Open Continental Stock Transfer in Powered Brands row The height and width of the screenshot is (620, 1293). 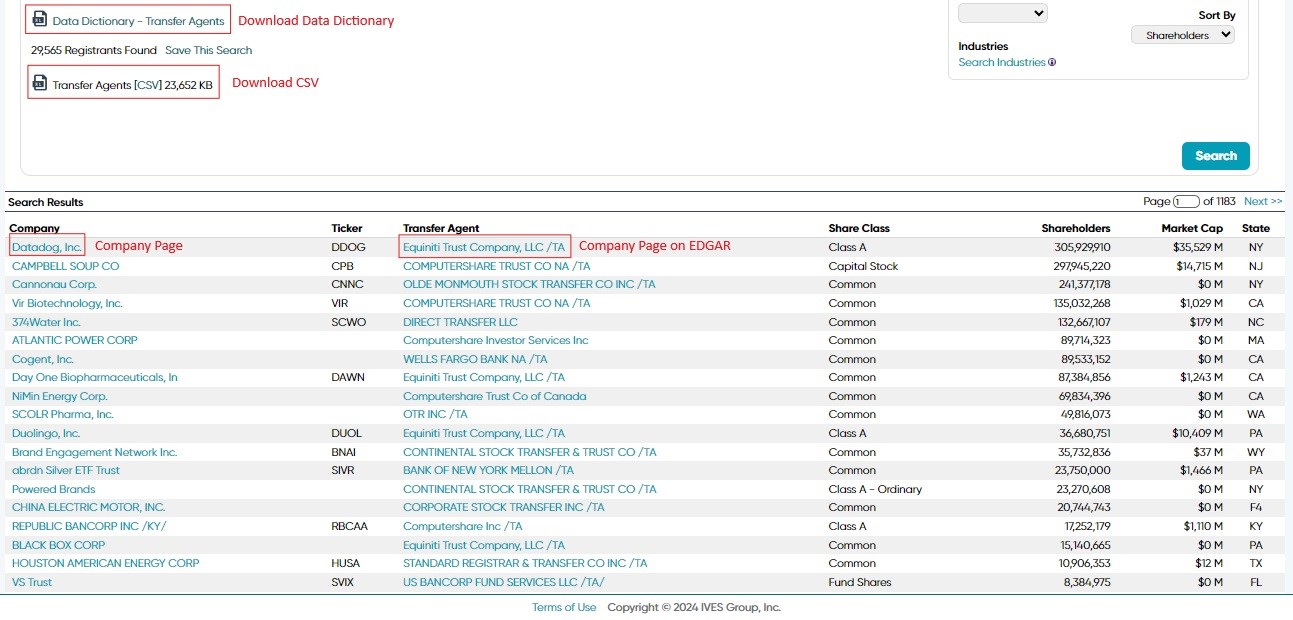pyautogui.click(x=530, y=489)
